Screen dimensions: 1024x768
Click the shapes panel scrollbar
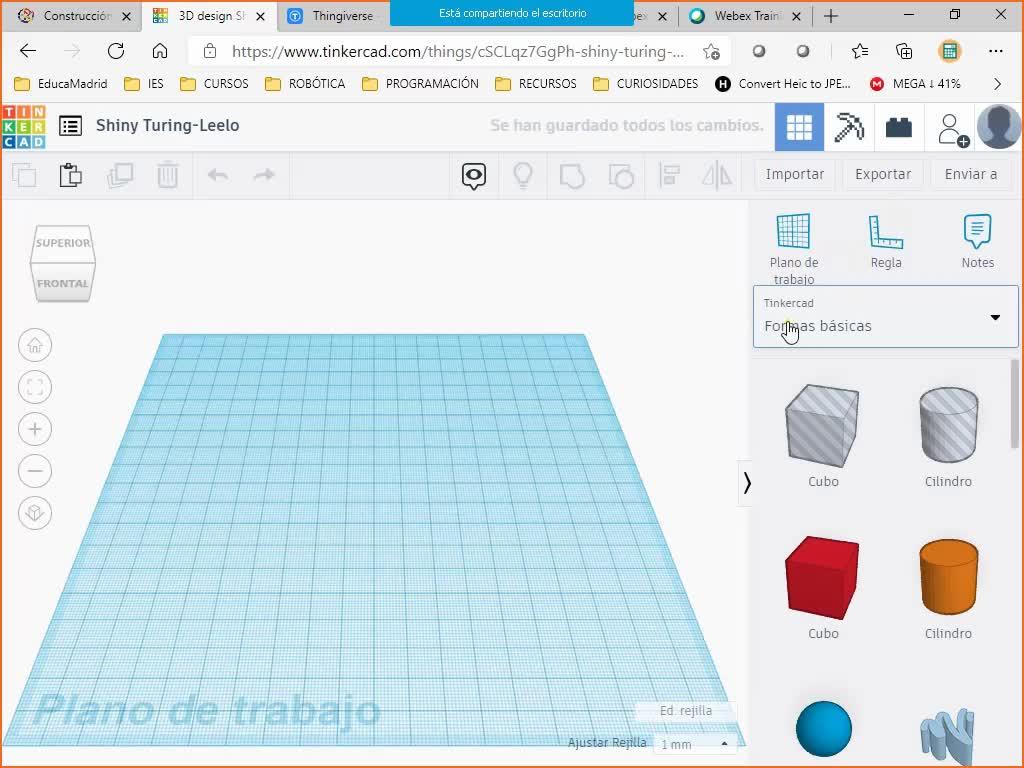coord(1014,404)
